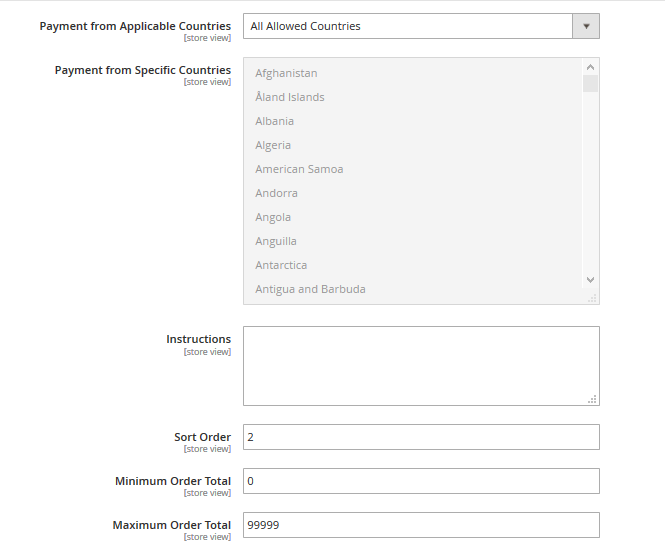This screenshot has width=665, height=559.
Task: Choose Andorra in the countries listbox
Action: pos(276,193)
